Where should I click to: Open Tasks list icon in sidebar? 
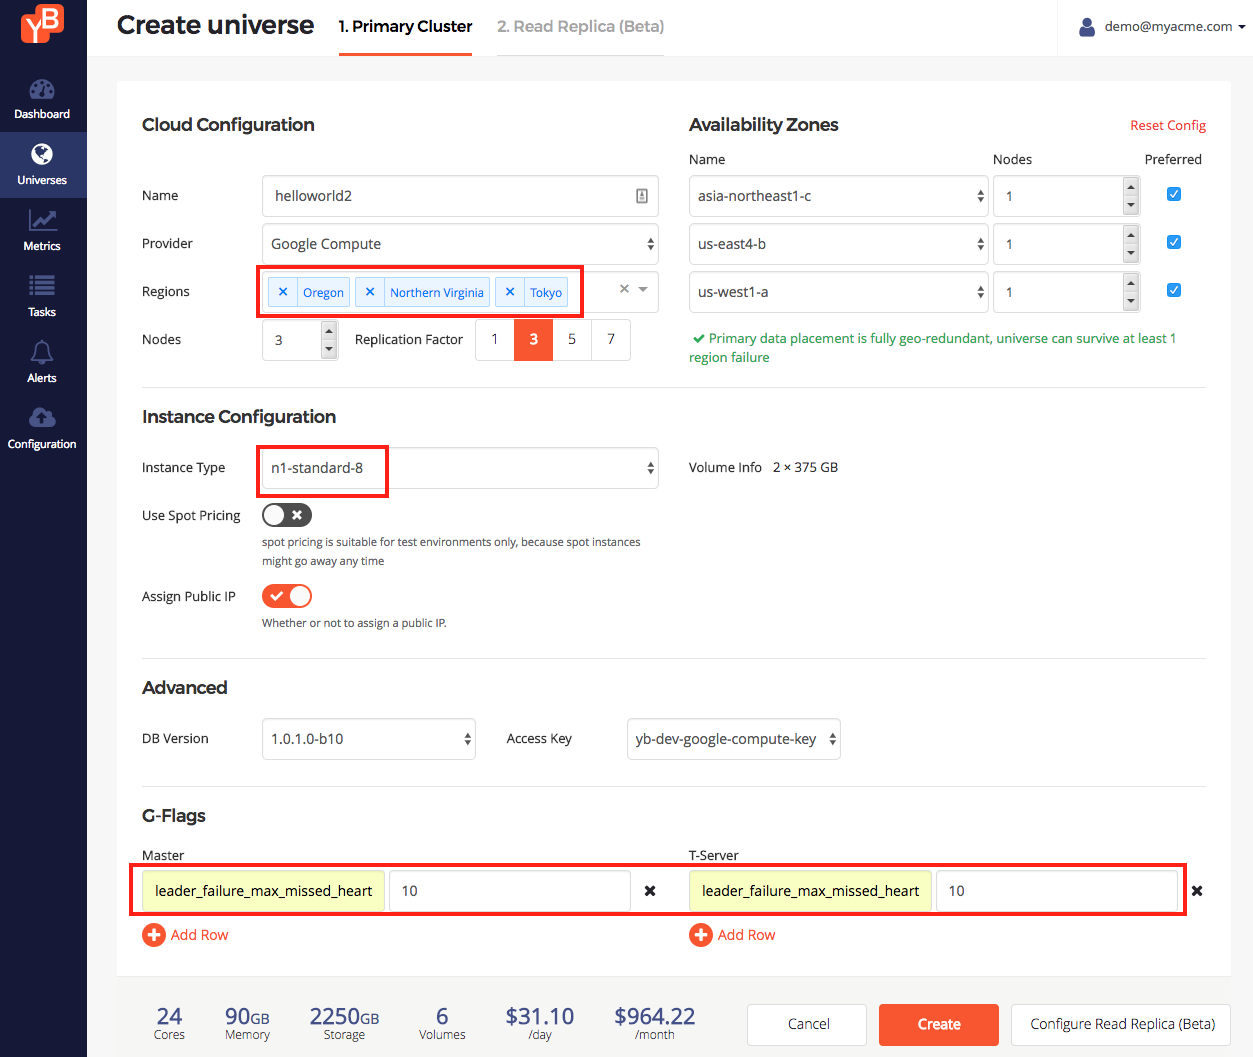click(x=42, y=286)
